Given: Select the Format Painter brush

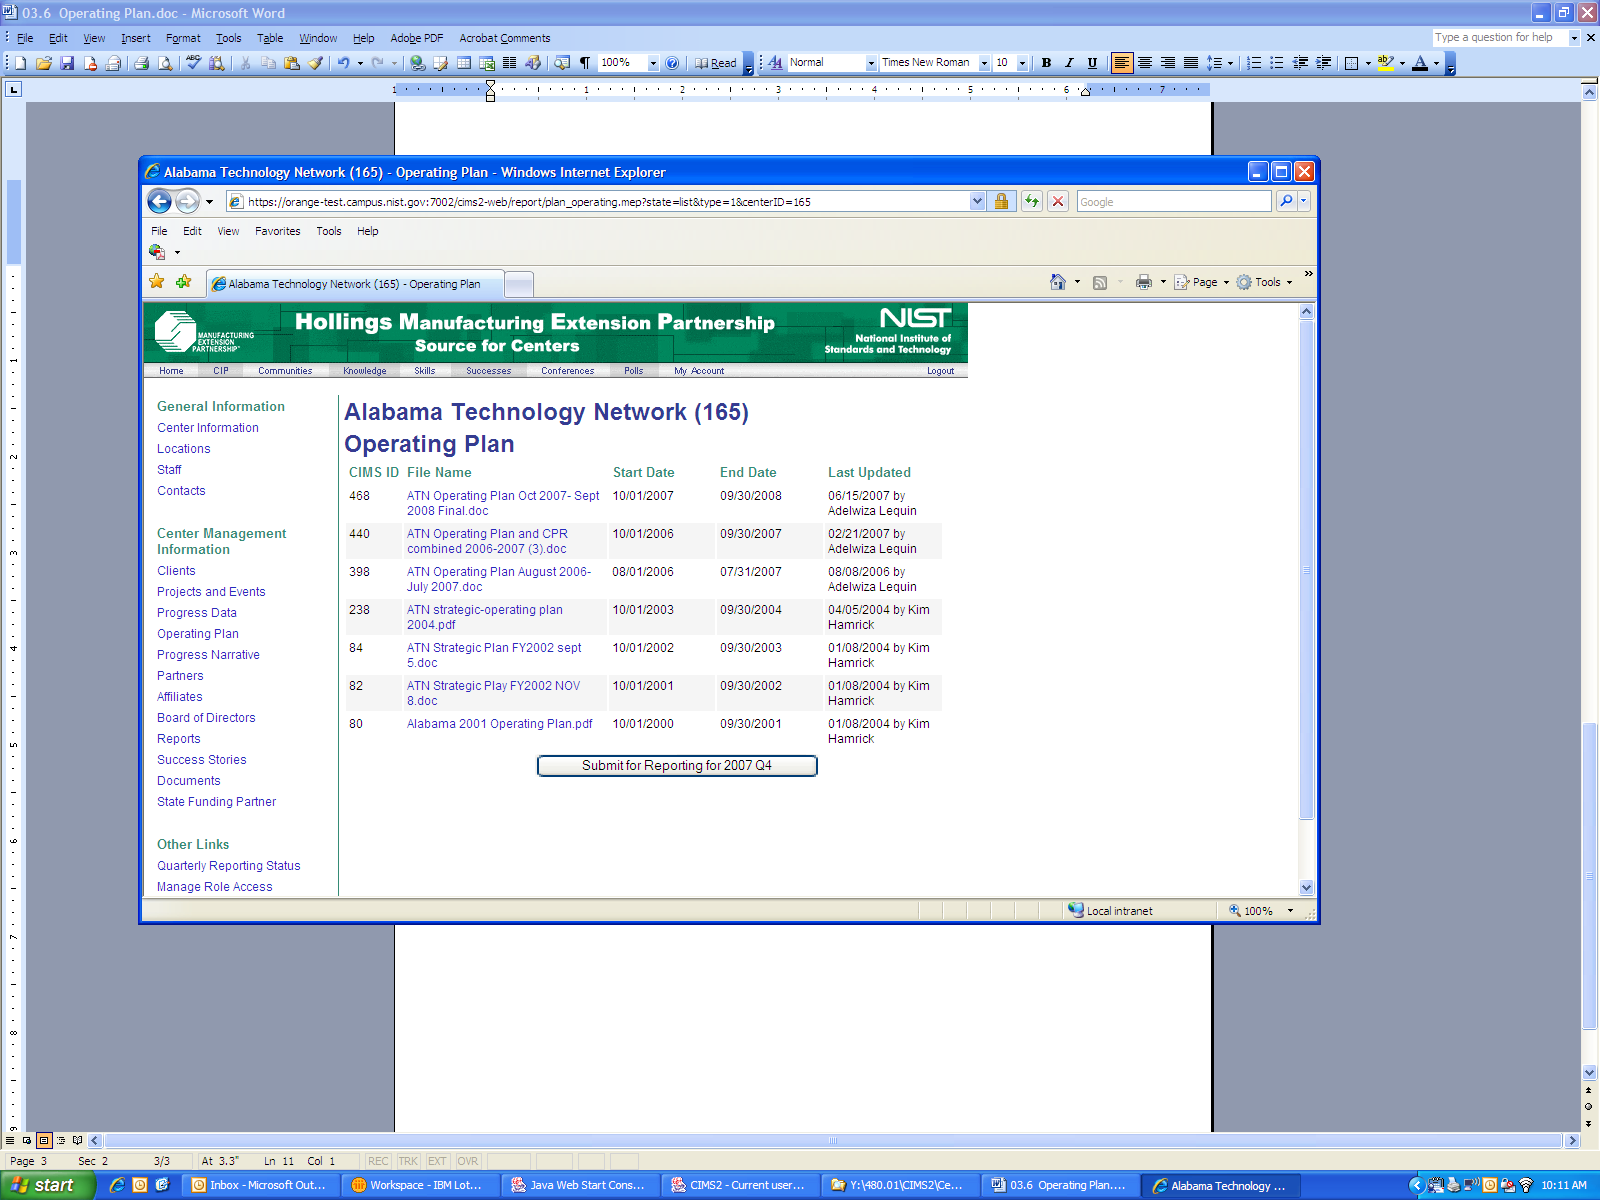Looking at the screenshot, I should coord(315,63).
